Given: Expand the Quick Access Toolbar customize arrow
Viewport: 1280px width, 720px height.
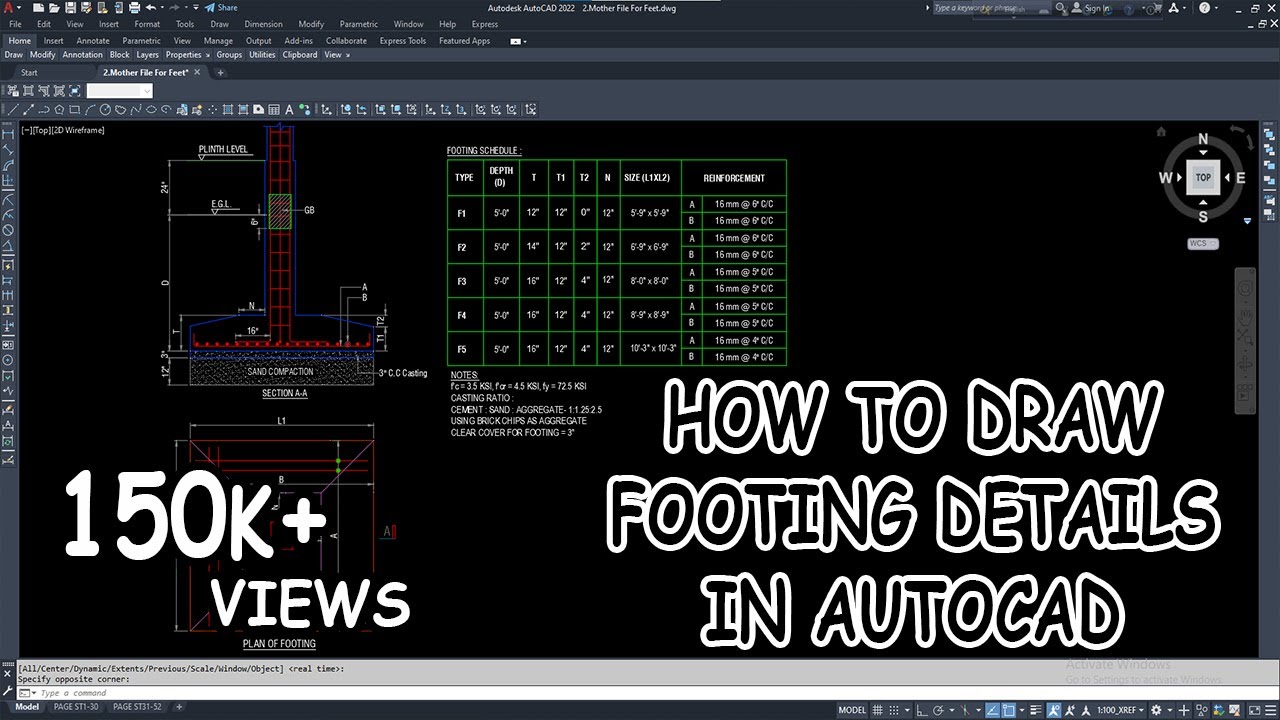Looking at the screenshot, I should pyautogui.click(x=195, y=8).
